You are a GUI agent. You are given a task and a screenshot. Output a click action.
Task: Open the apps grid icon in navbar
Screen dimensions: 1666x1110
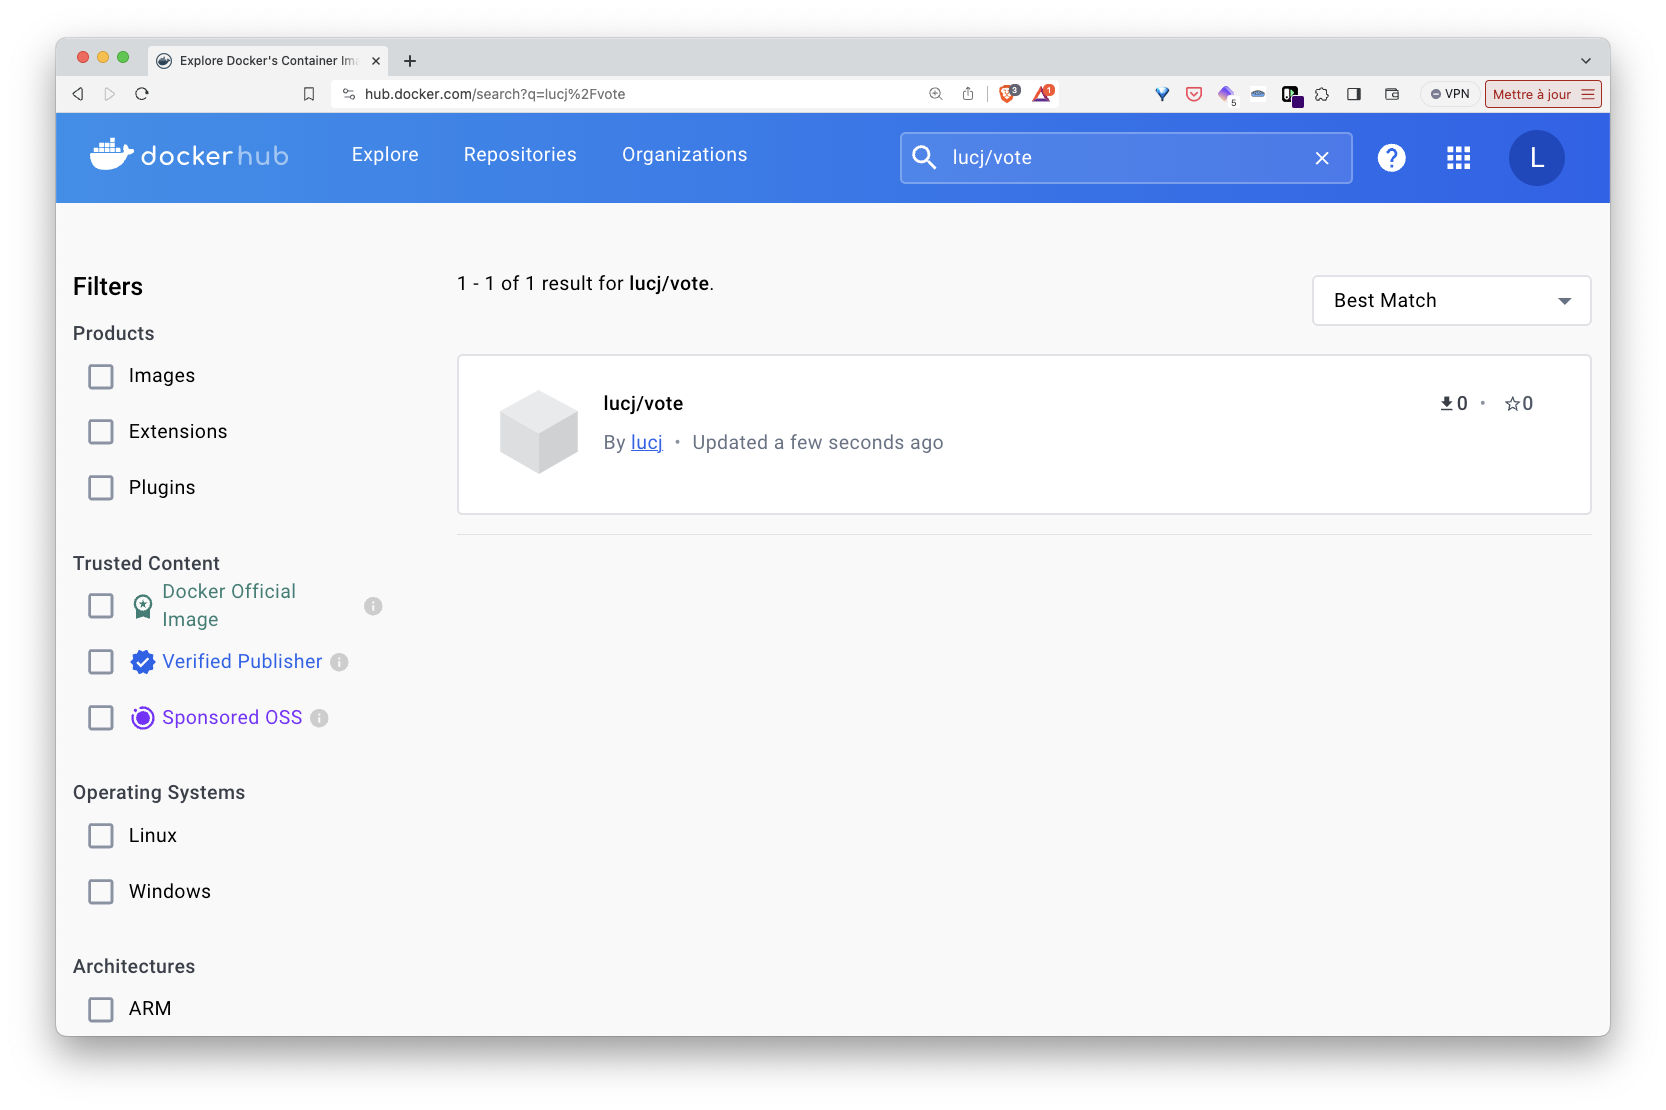pos(1458,157)
